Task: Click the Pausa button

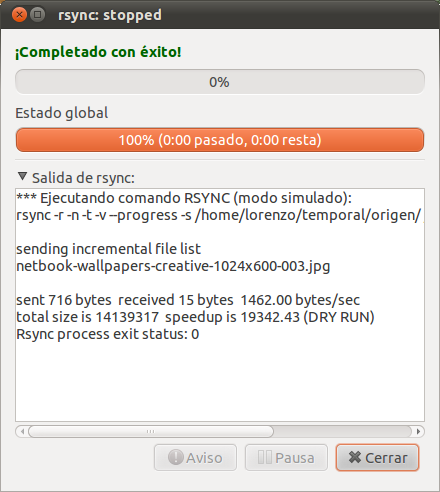Action: coord(286,457)
